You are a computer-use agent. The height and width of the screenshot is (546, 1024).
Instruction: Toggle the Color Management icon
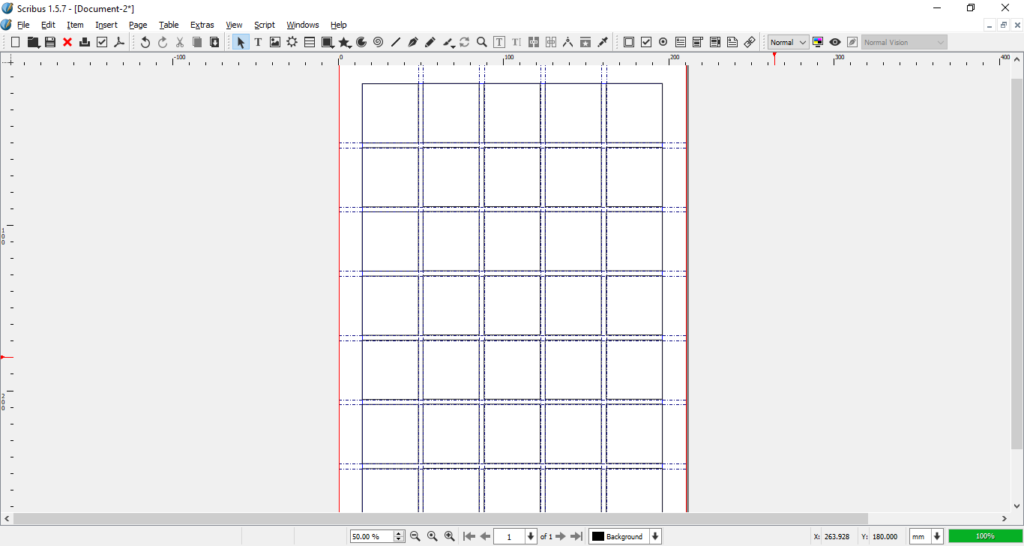coord(818,42)
